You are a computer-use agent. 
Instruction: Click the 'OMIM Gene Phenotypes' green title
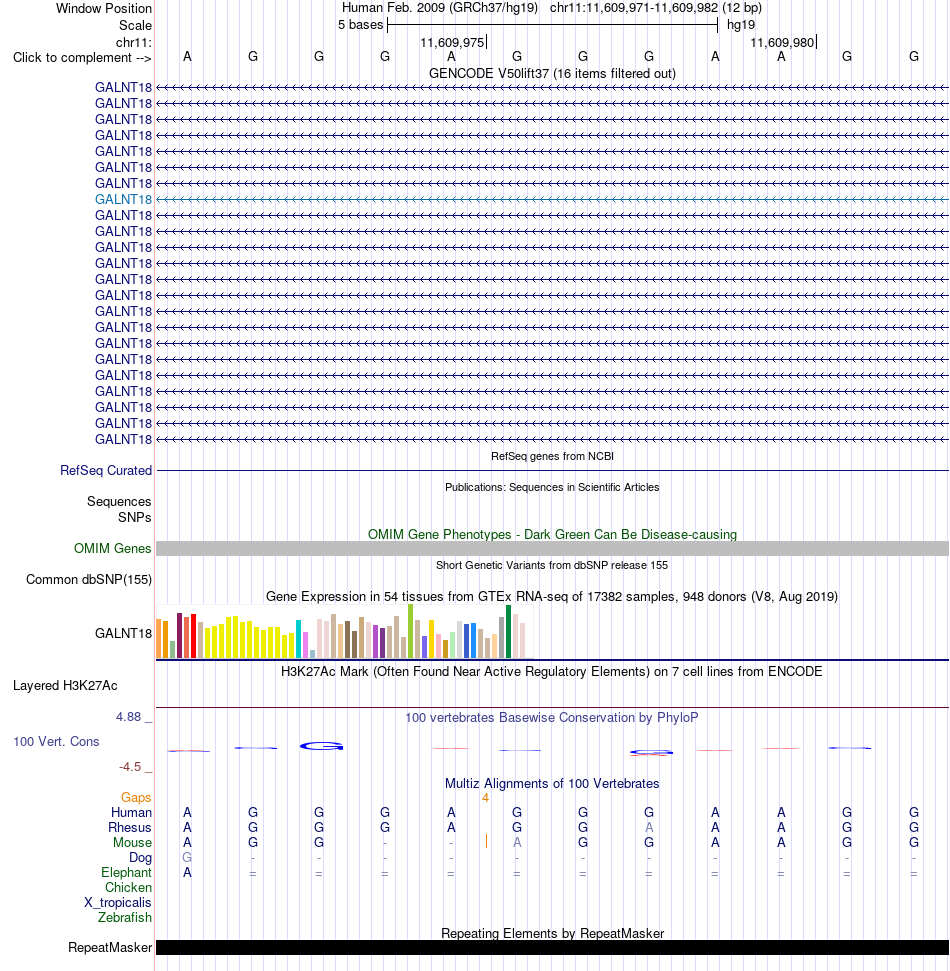pyautogui.click(x=552, y=534)
